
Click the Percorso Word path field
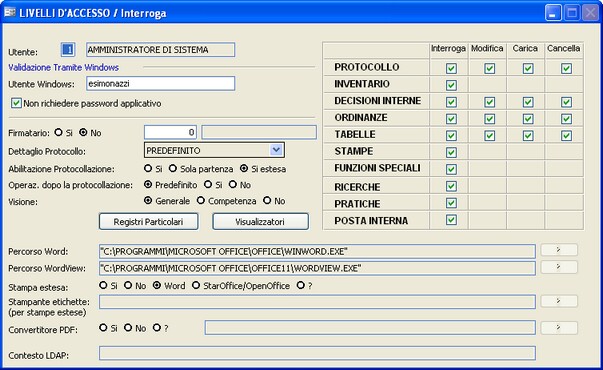click(317, 251)
